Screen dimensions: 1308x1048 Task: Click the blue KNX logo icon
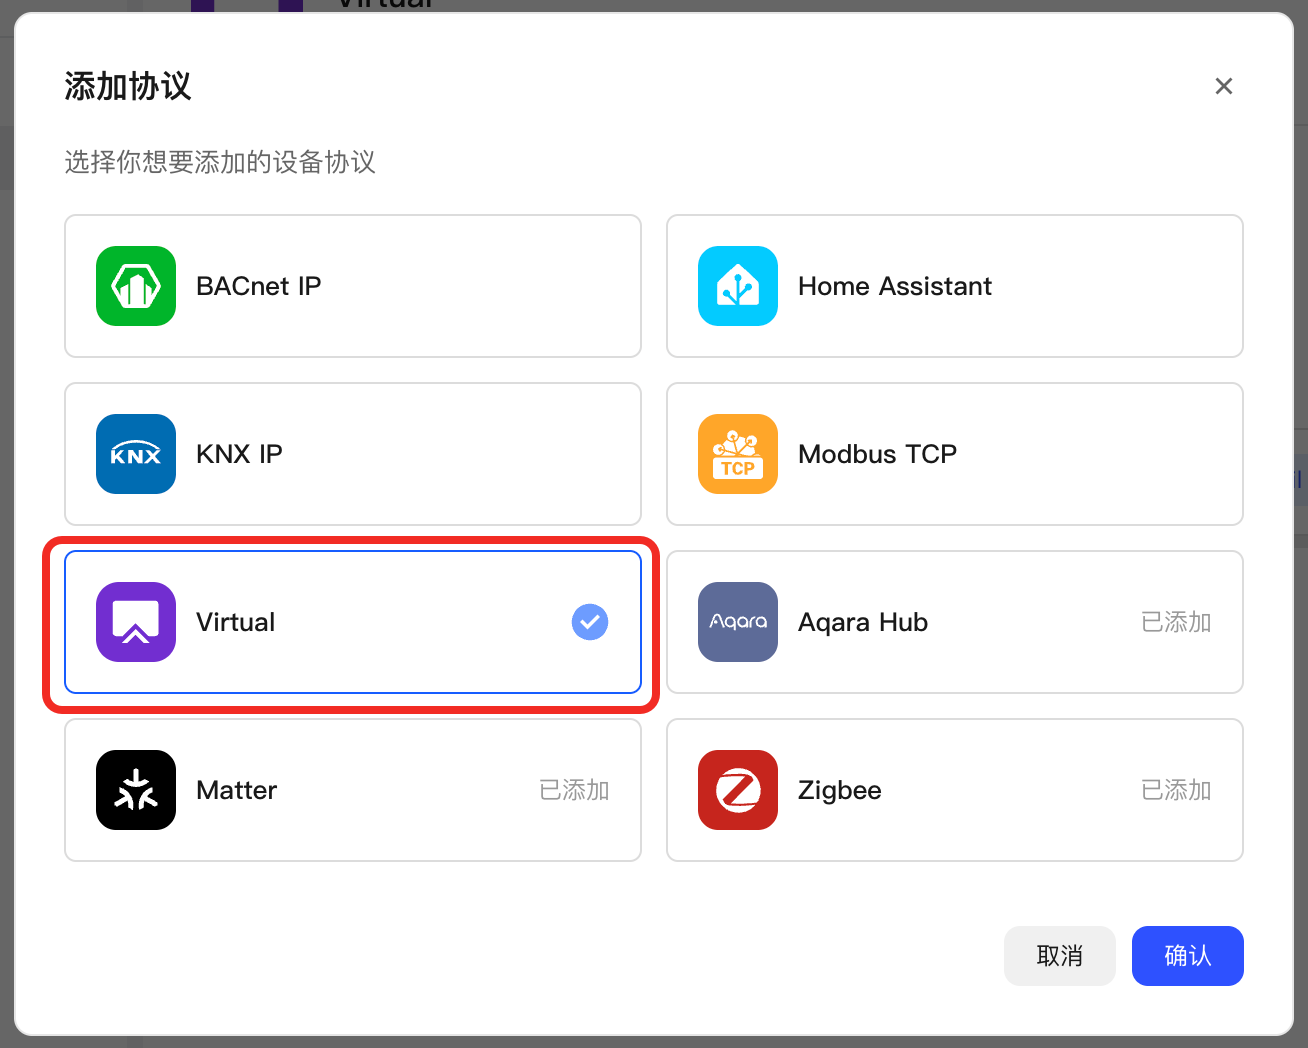[x=136, y=454]
